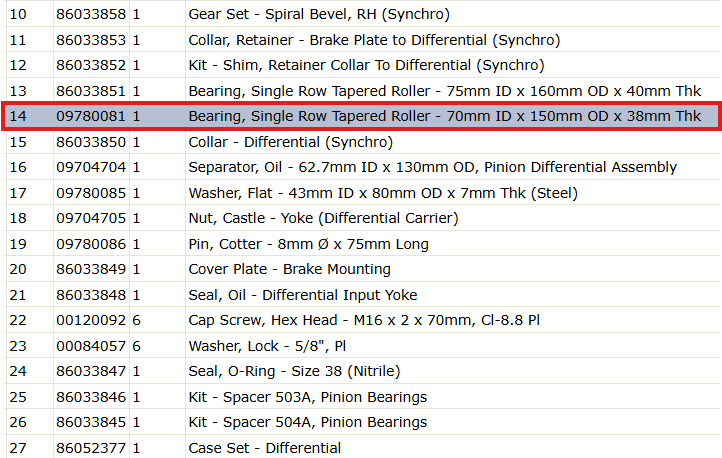This screenshot has height=458, width=722.
Task: Select Cover Plate - Brake Mounting row
Action: coord(361,269)
